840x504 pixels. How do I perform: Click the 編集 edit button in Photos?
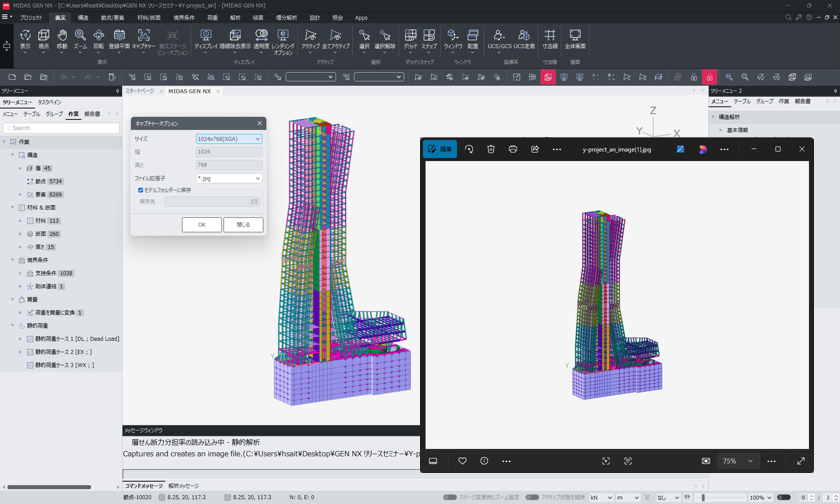(x=440, y=149)
